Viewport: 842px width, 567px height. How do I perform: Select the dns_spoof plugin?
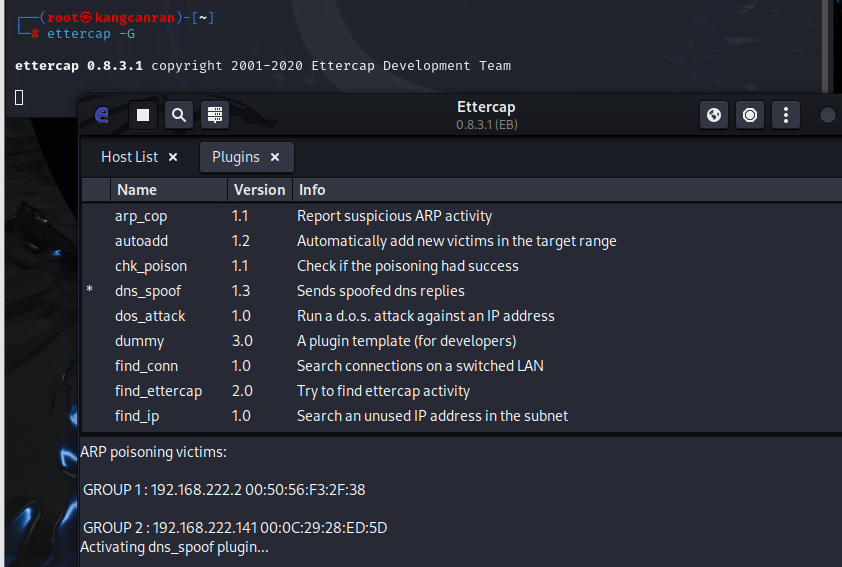click(462, 291)
